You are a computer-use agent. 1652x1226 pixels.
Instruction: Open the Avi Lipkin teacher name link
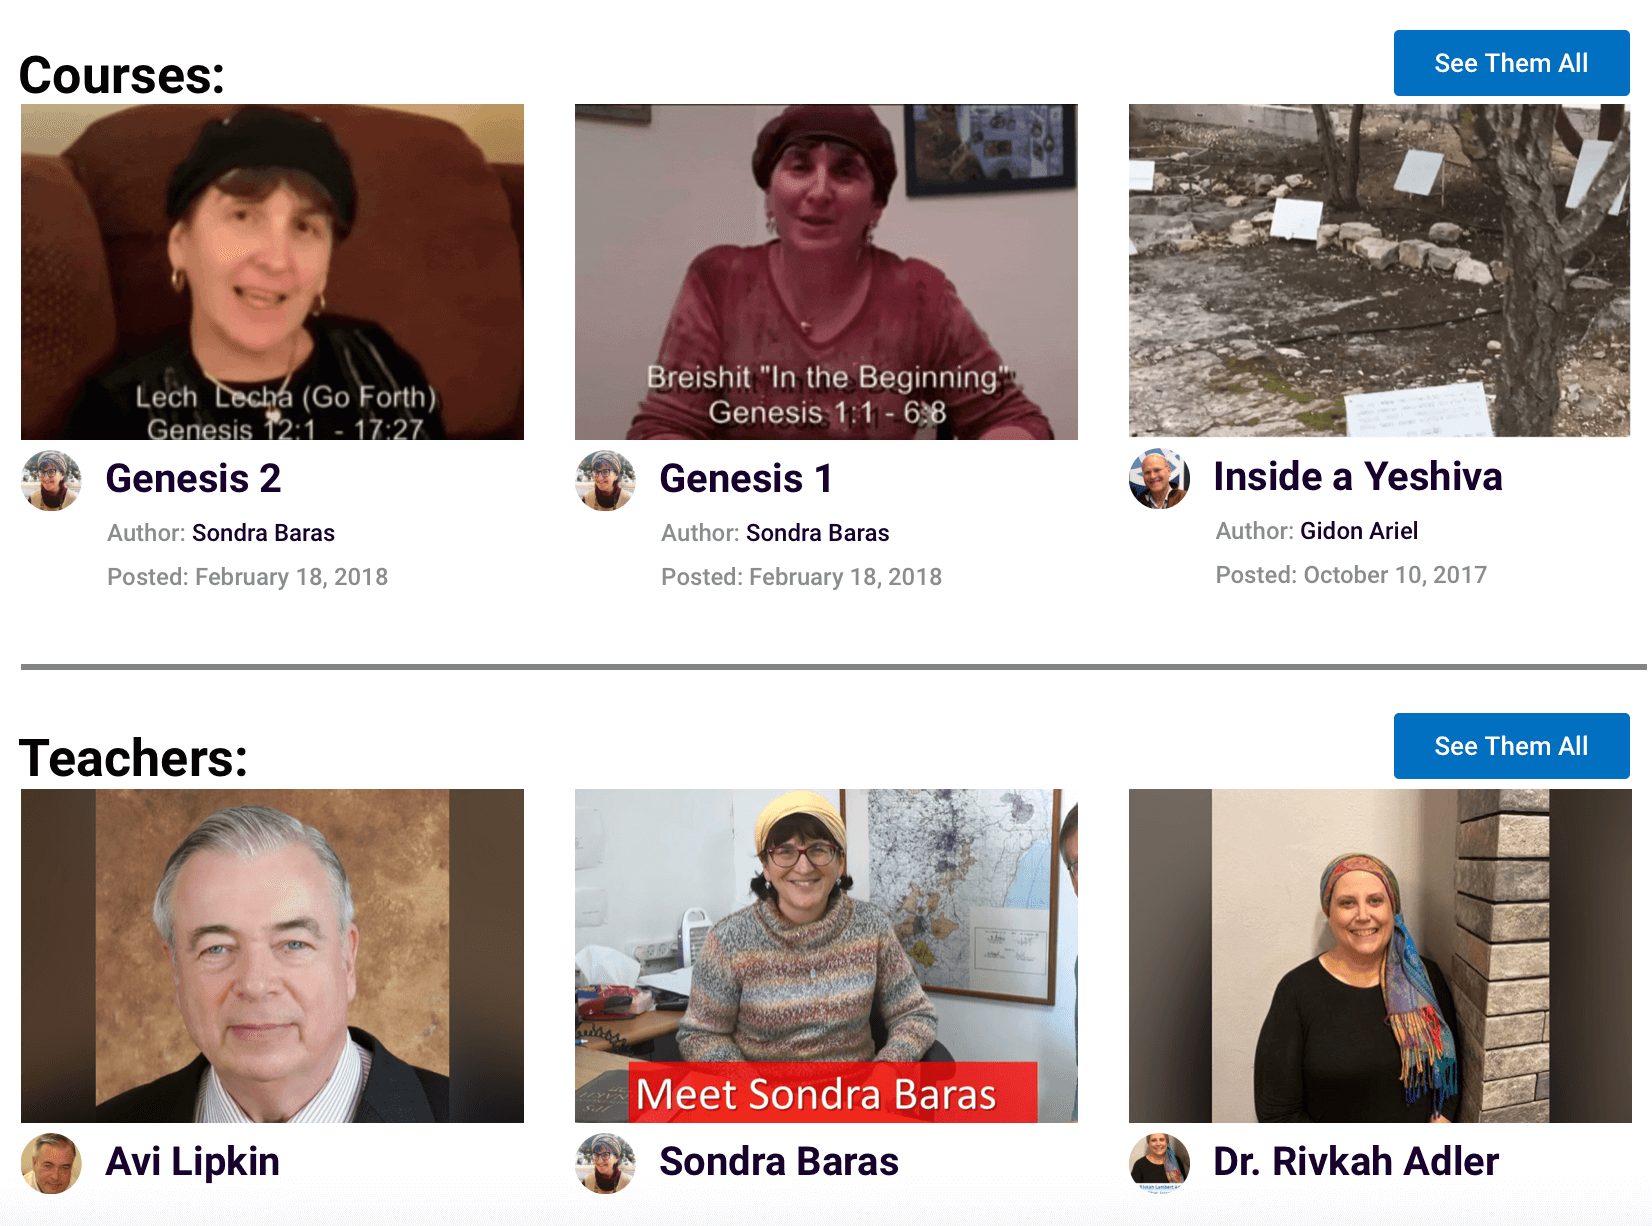[192, 1162]
